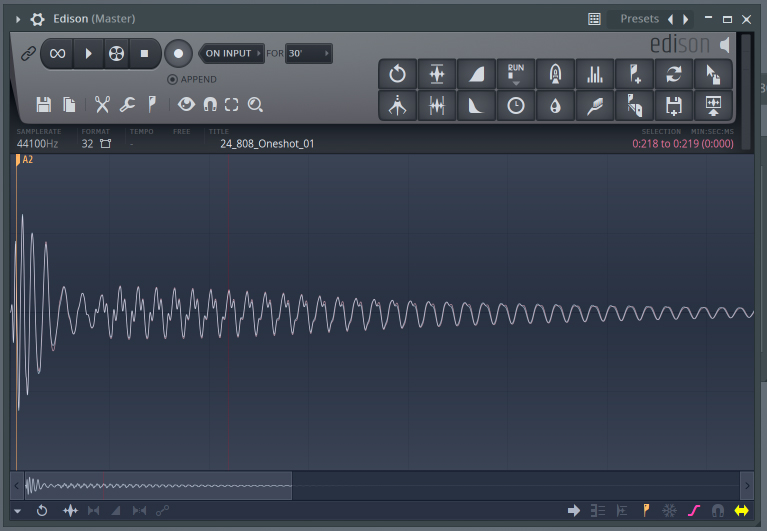Click the 32 format value
This screenshot has width=767, height=531.
click(88, 144)
